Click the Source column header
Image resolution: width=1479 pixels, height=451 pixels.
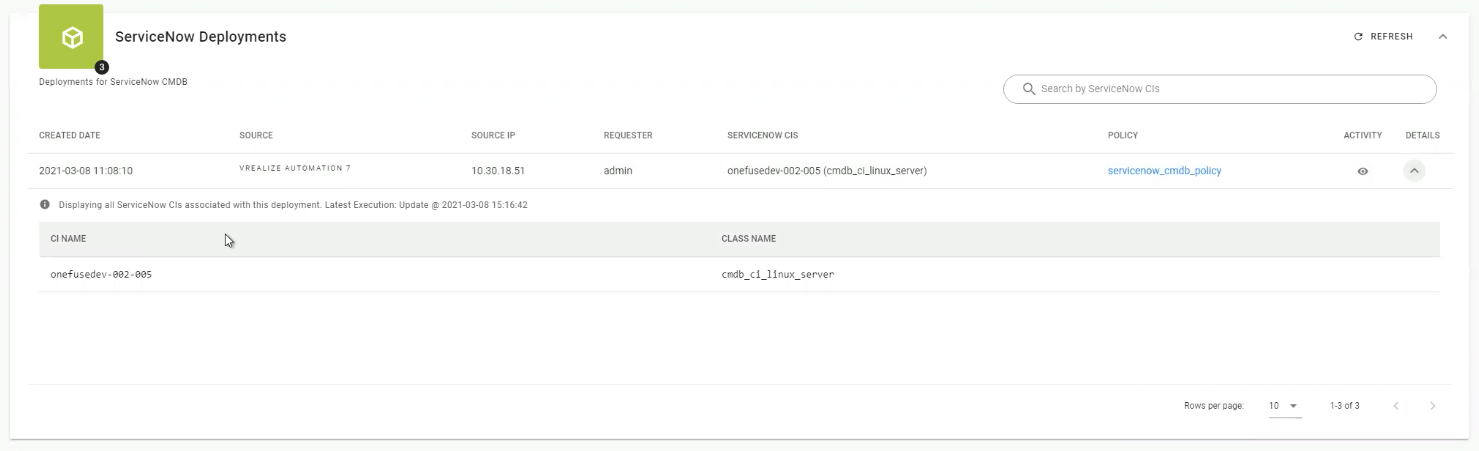[x=256, y=136]
